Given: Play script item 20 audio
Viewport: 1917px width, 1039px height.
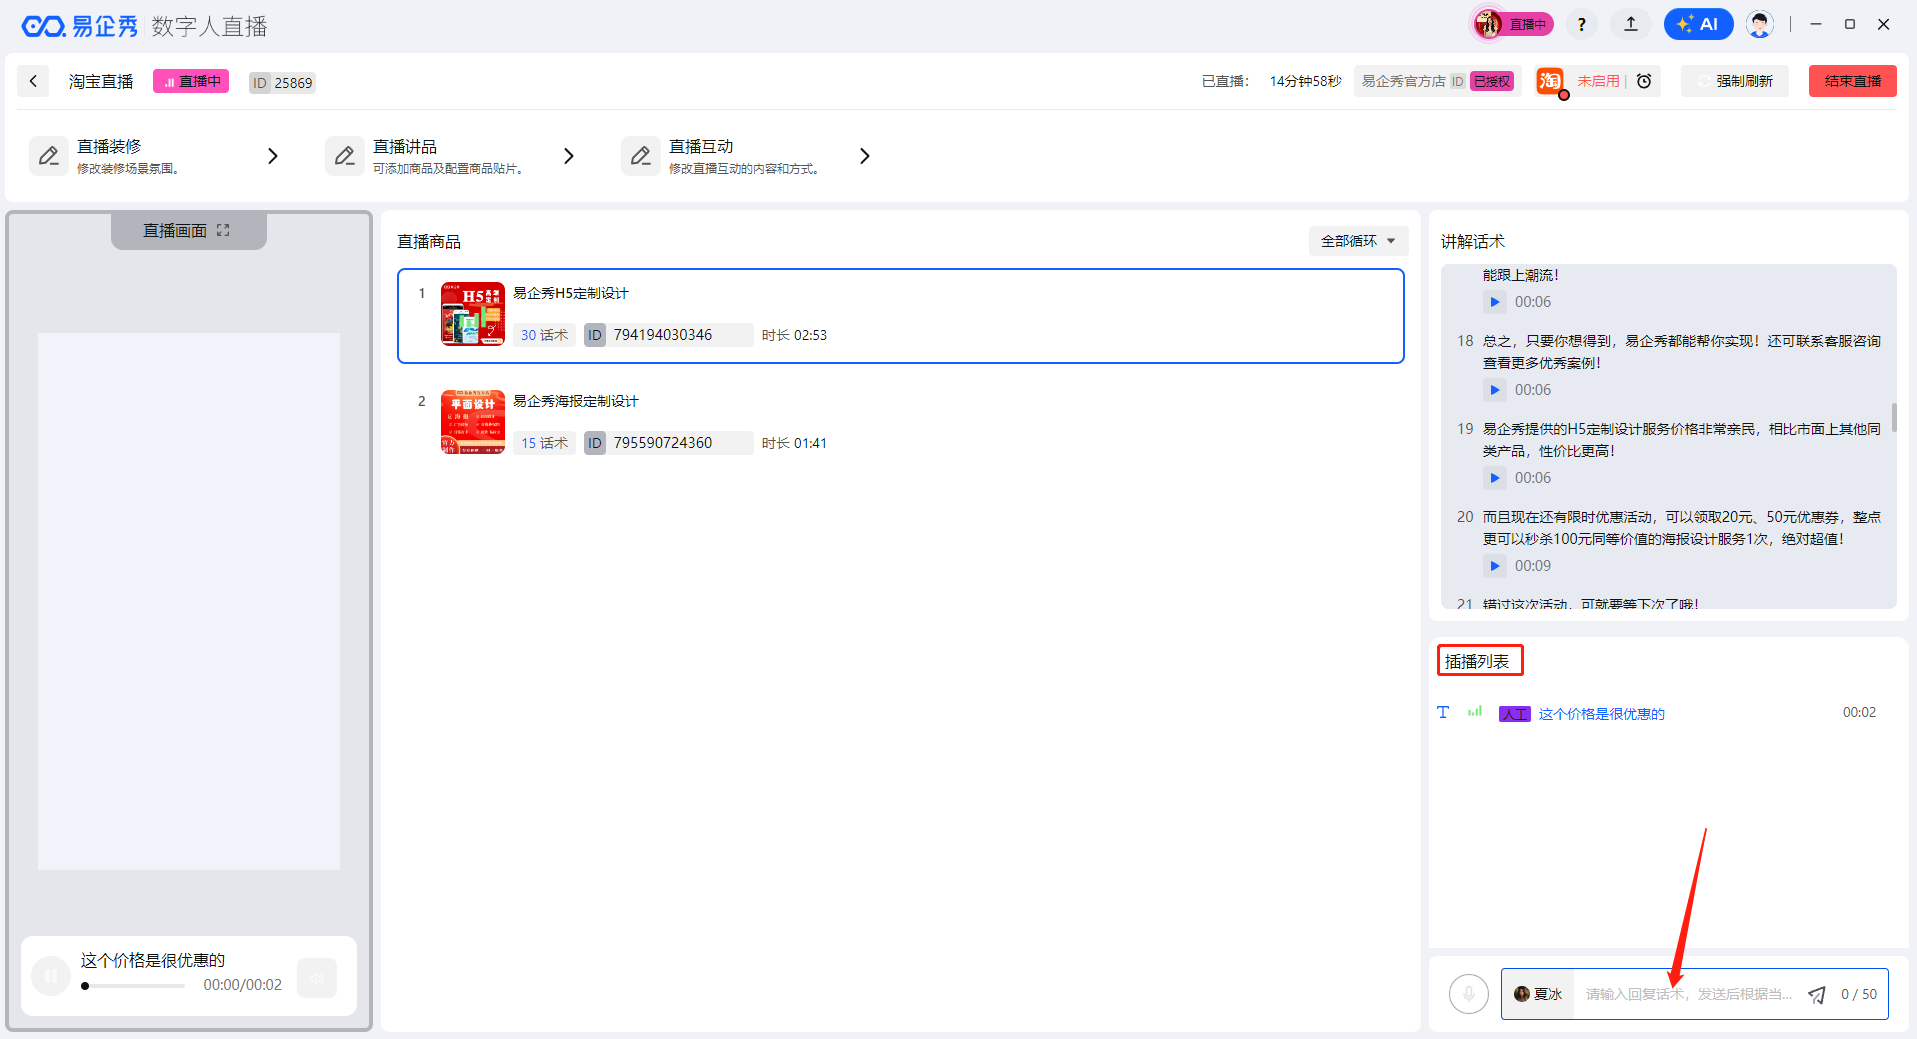Looking at the screenshot, I should click(1494, 566).
